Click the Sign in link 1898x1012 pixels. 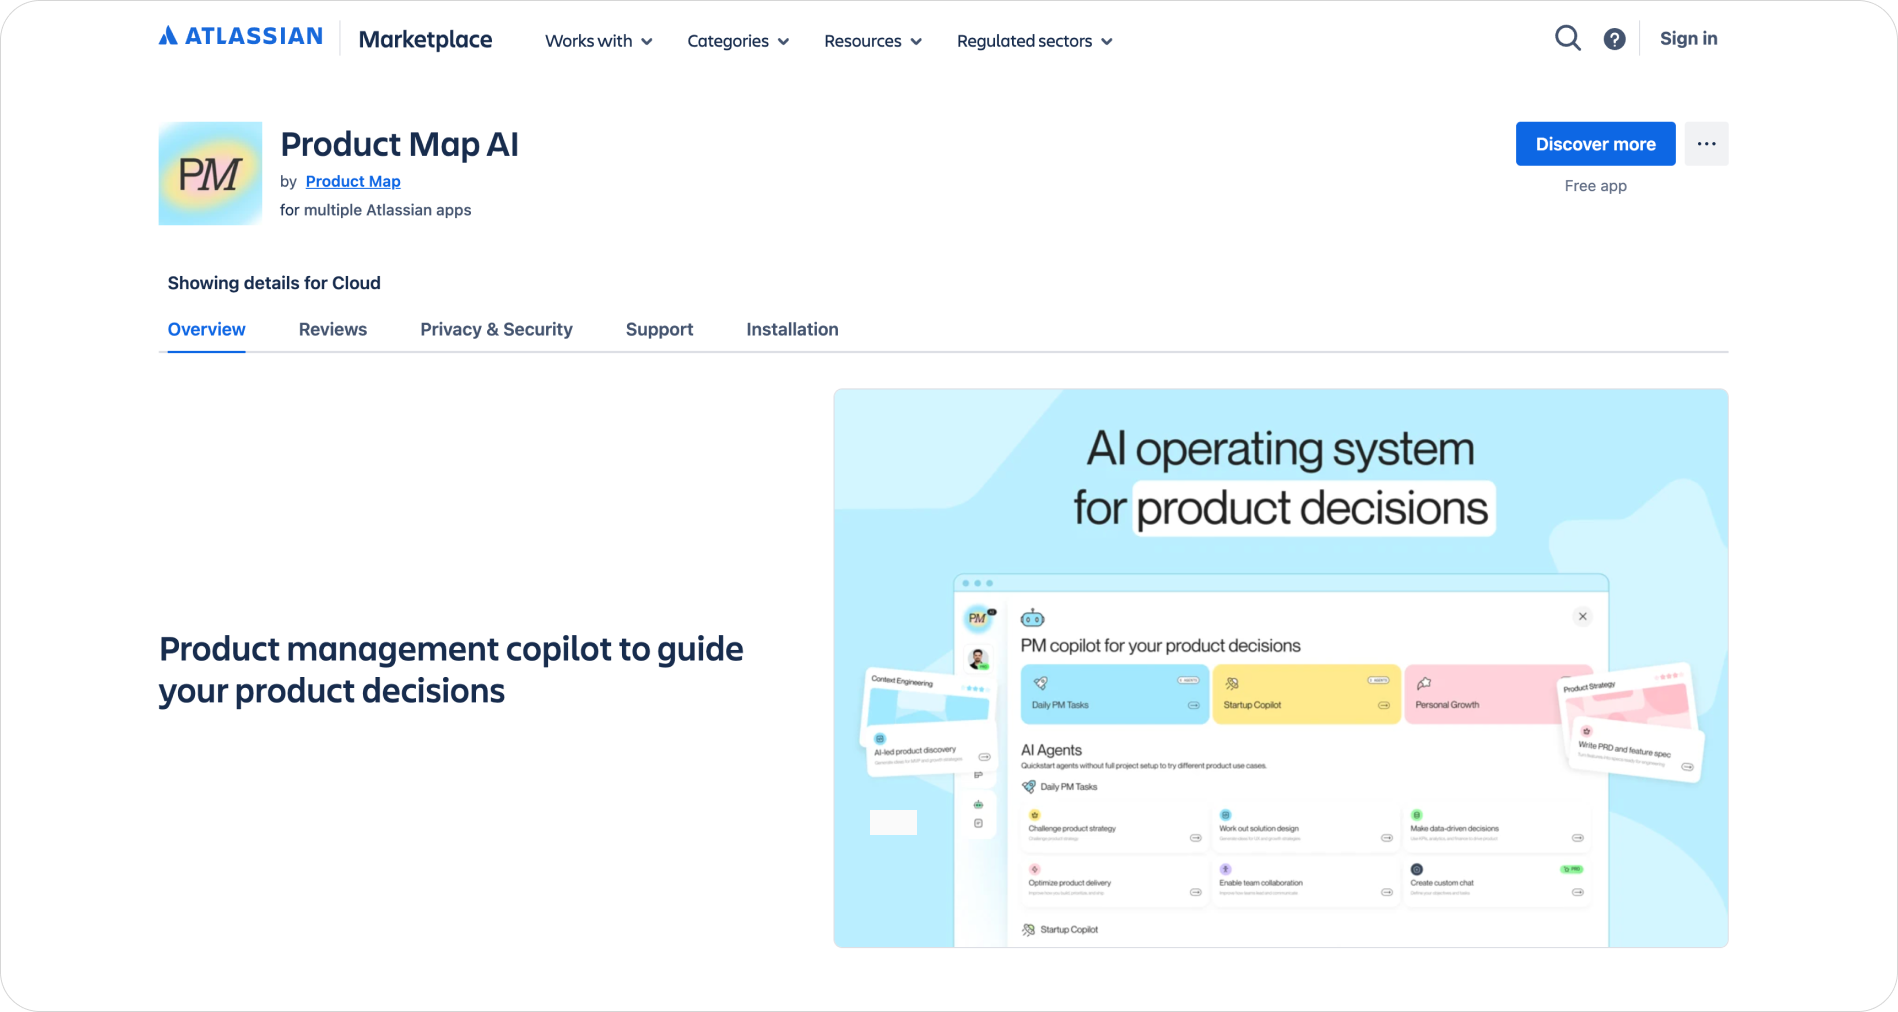point(1688,39)
